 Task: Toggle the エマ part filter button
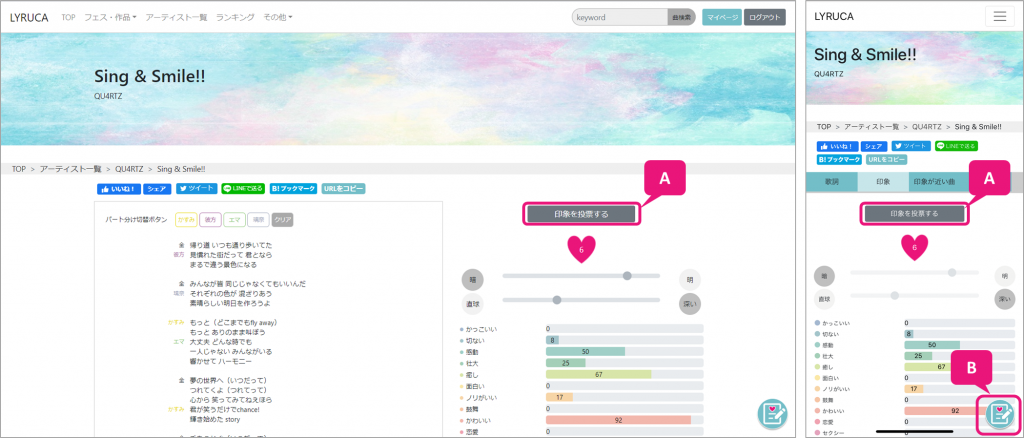[x=235, y=219]
